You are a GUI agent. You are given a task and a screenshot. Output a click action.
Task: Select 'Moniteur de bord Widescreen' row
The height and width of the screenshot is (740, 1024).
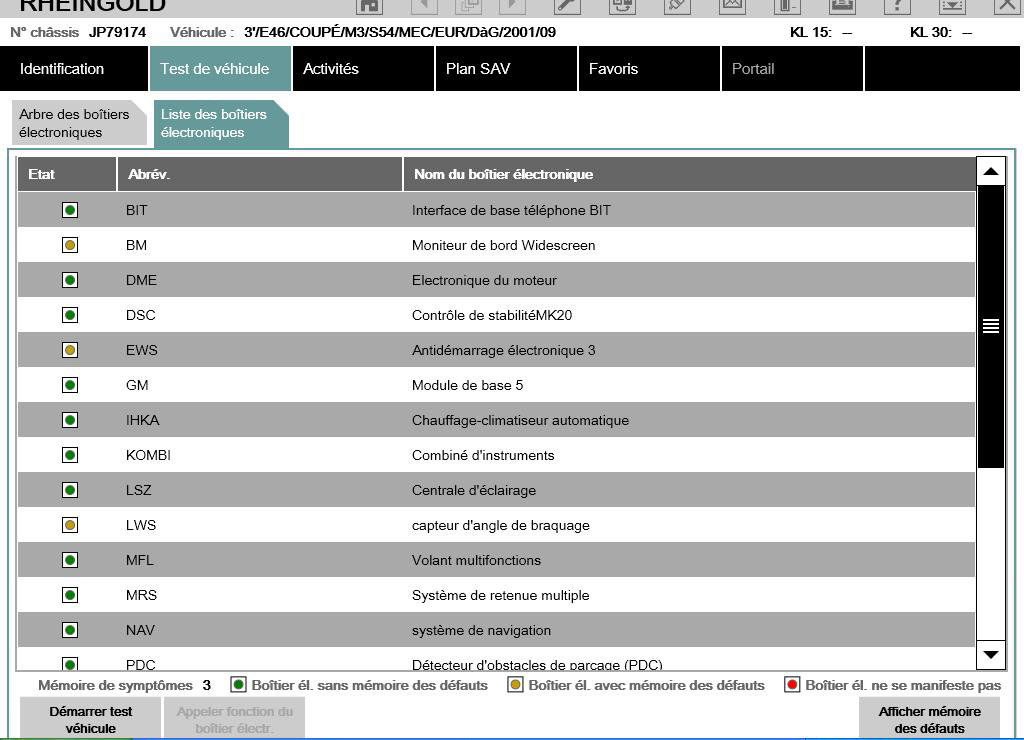point(496,245)
